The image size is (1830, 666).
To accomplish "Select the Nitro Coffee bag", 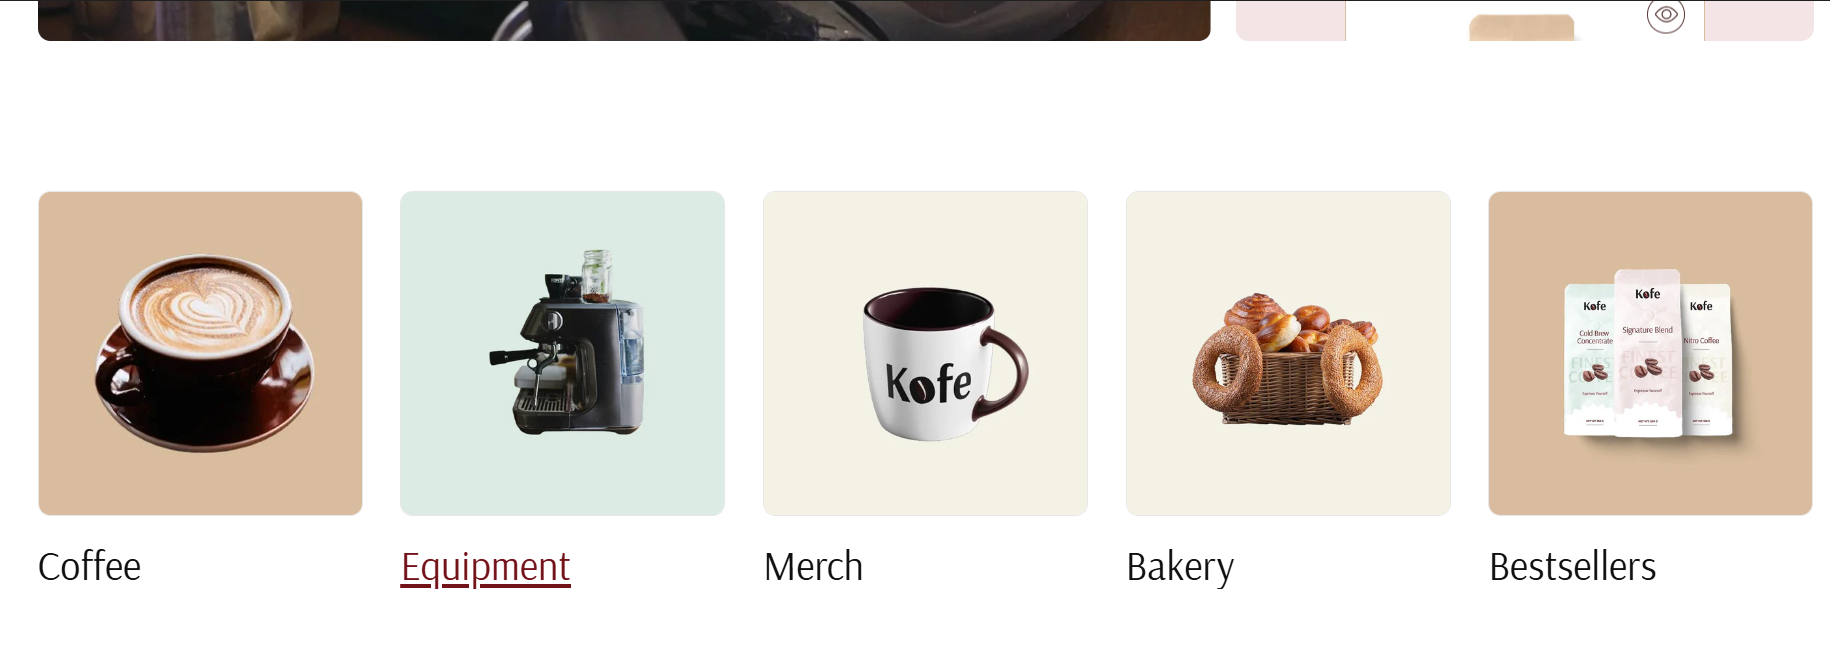I will click(1706, 359).
